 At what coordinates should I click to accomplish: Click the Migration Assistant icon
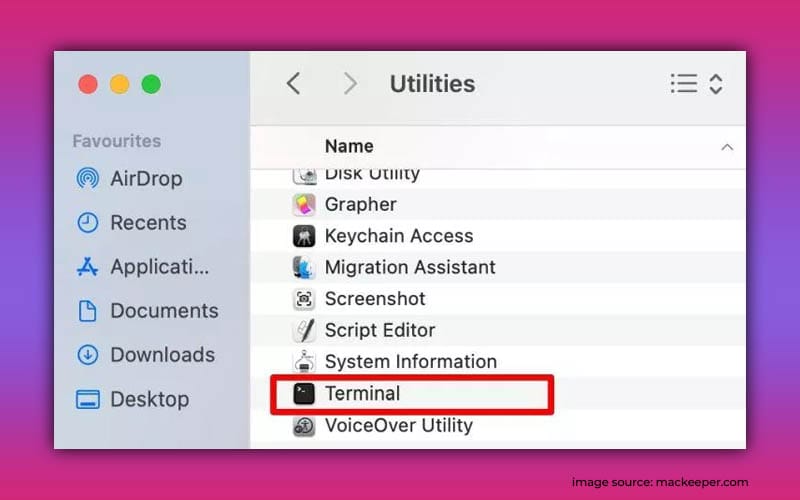[x=304, y=268]
